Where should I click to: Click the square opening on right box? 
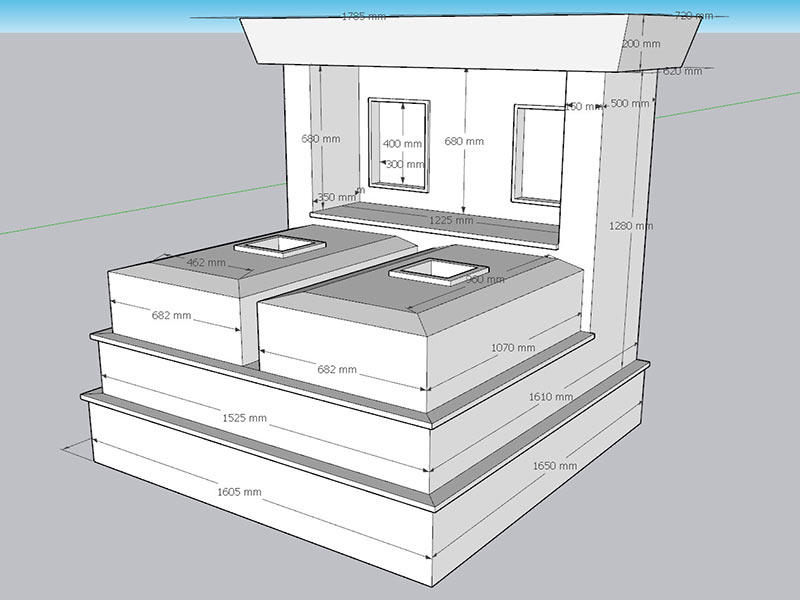(439, 271)
